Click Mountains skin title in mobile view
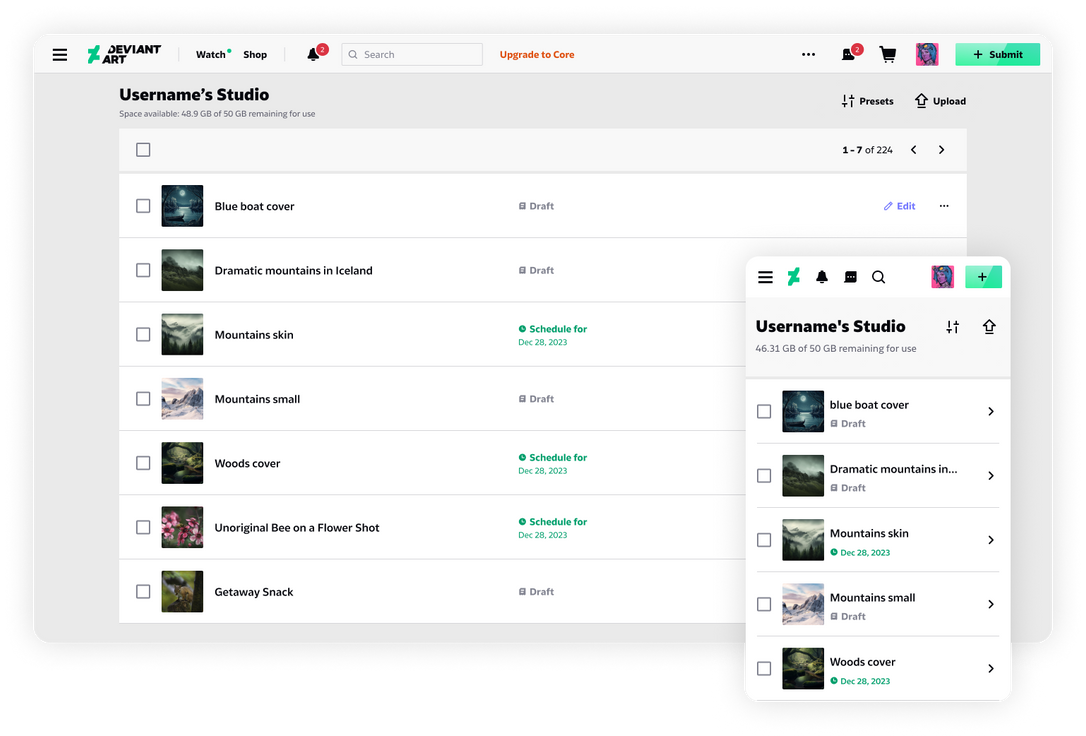The height and width of the screenshot is (736, 1086). click(869, 533)
